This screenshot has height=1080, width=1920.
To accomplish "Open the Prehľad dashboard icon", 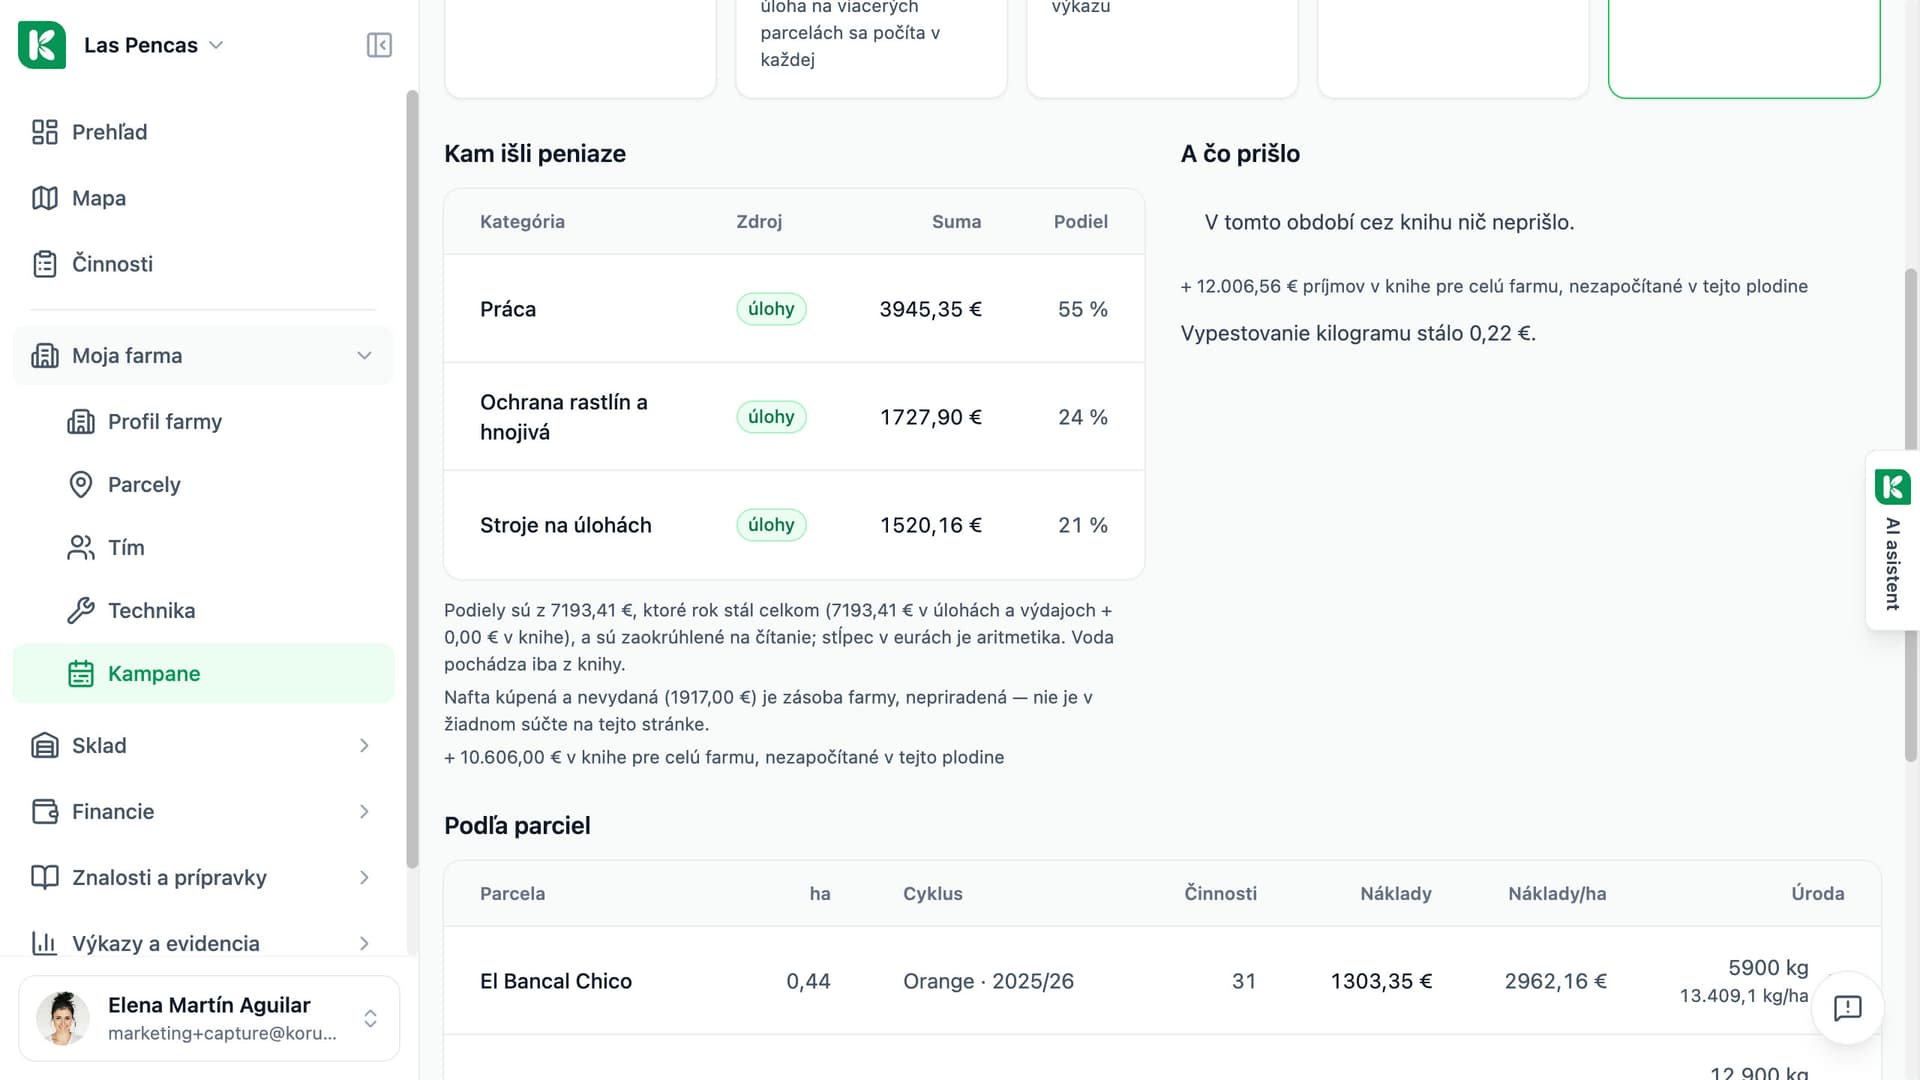I will pyautogui.click(x=45, y=132).
